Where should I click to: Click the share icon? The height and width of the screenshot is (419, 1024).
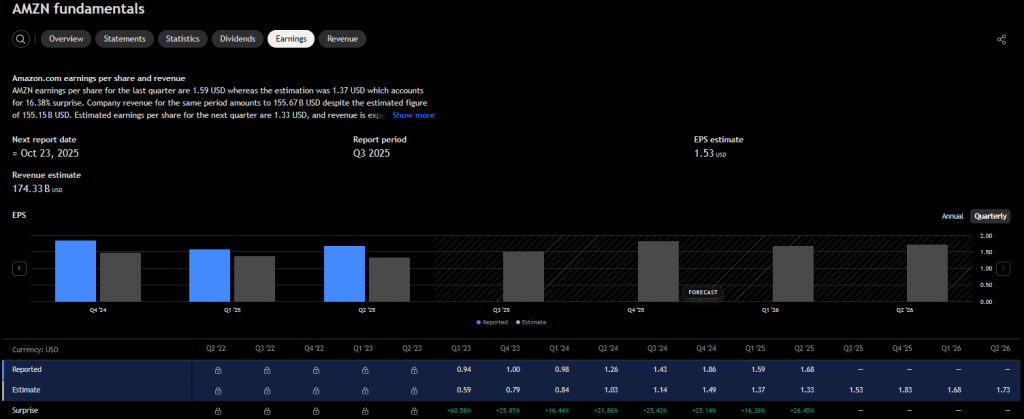pyautogui.click(x=1001, y=39)
